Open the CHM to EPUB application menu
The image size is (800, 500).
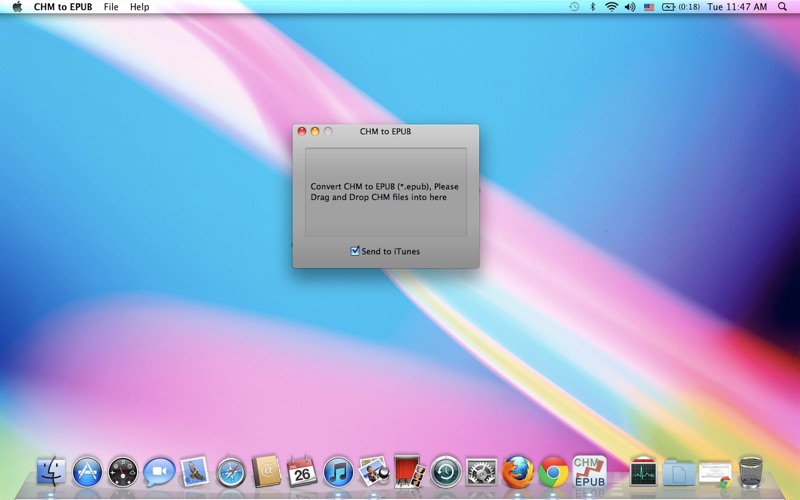point(63,7)
